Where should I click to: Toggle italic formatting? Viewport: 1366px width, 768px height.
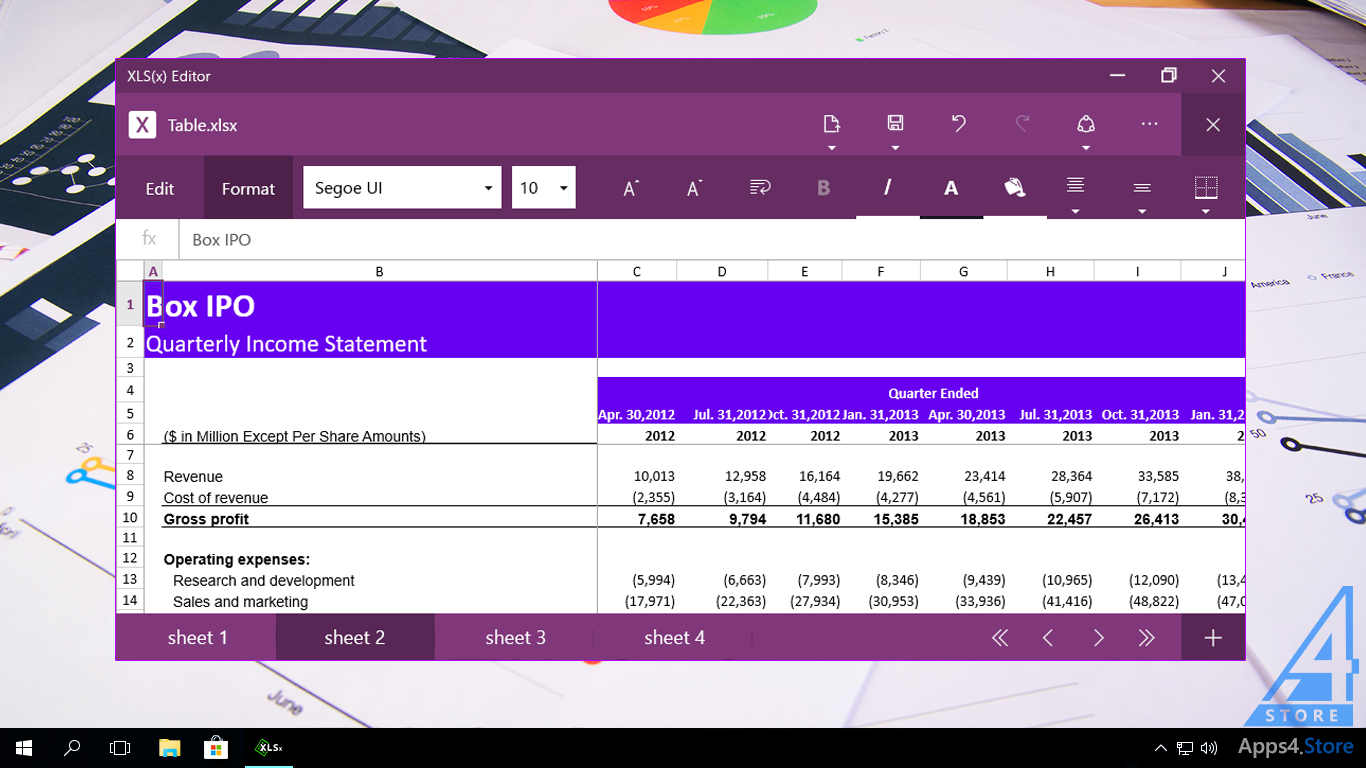click(x=887, y=188)
